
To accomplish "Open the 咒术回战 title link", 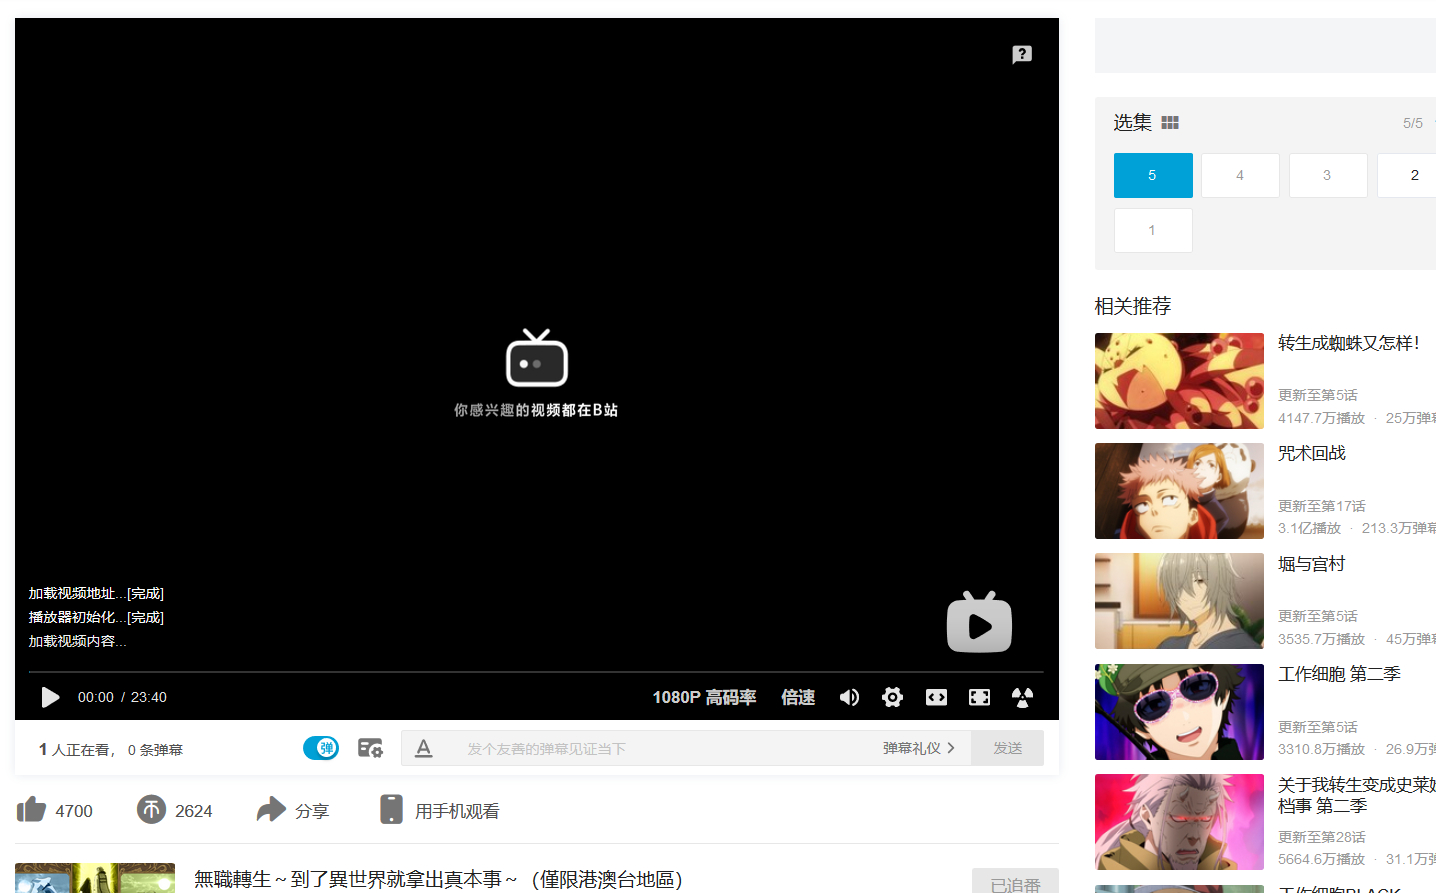I will 1312,453.
